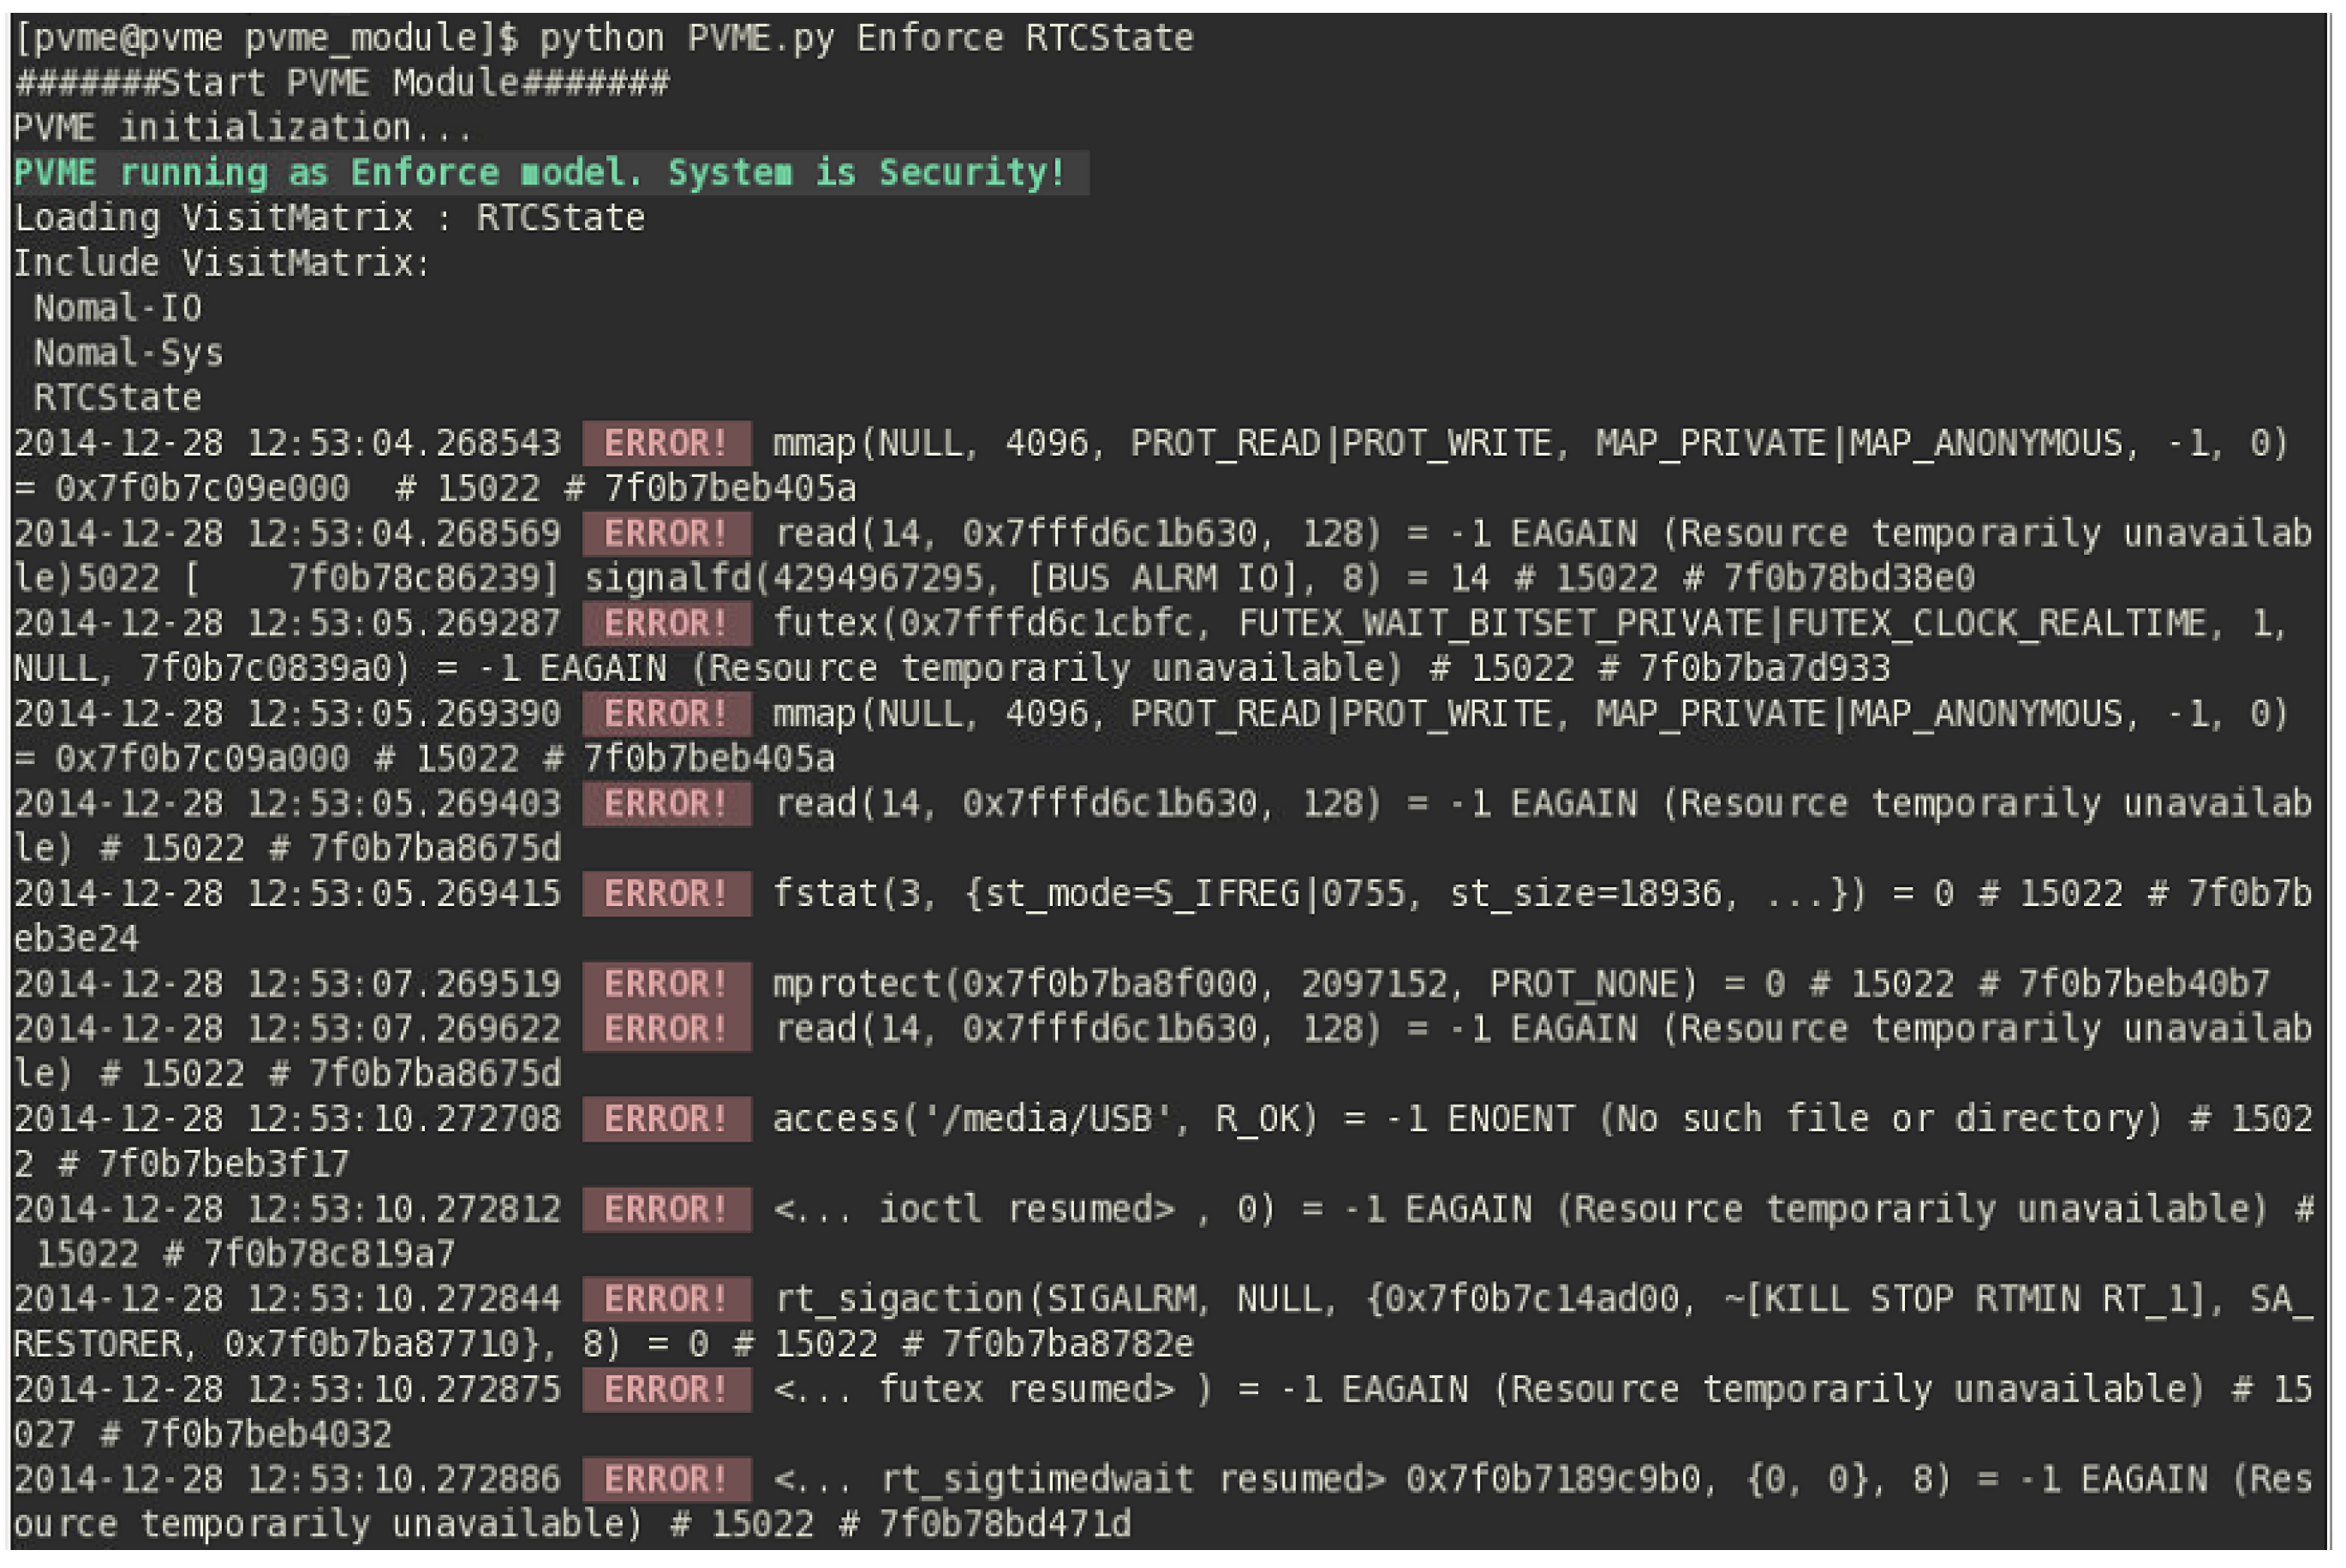Click ERROR! badge at timestamp 12:53:04.268543
The height and width of the screenshot is (1568, 2346).
click(x=666, y=443)
